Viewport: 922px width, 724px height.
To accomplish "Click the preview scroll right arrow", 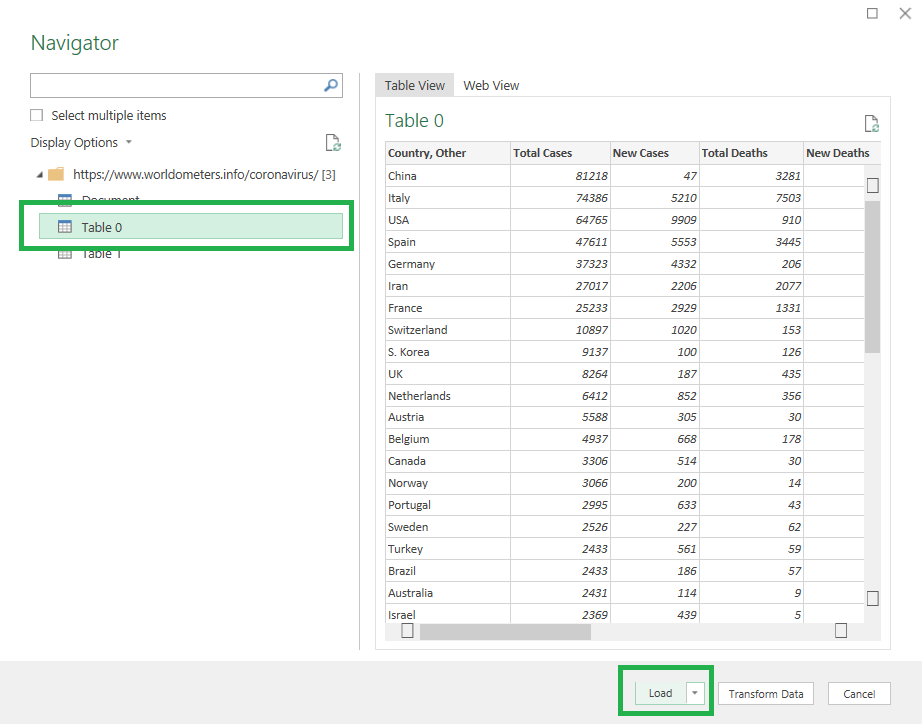I will (x=841, y=630).
